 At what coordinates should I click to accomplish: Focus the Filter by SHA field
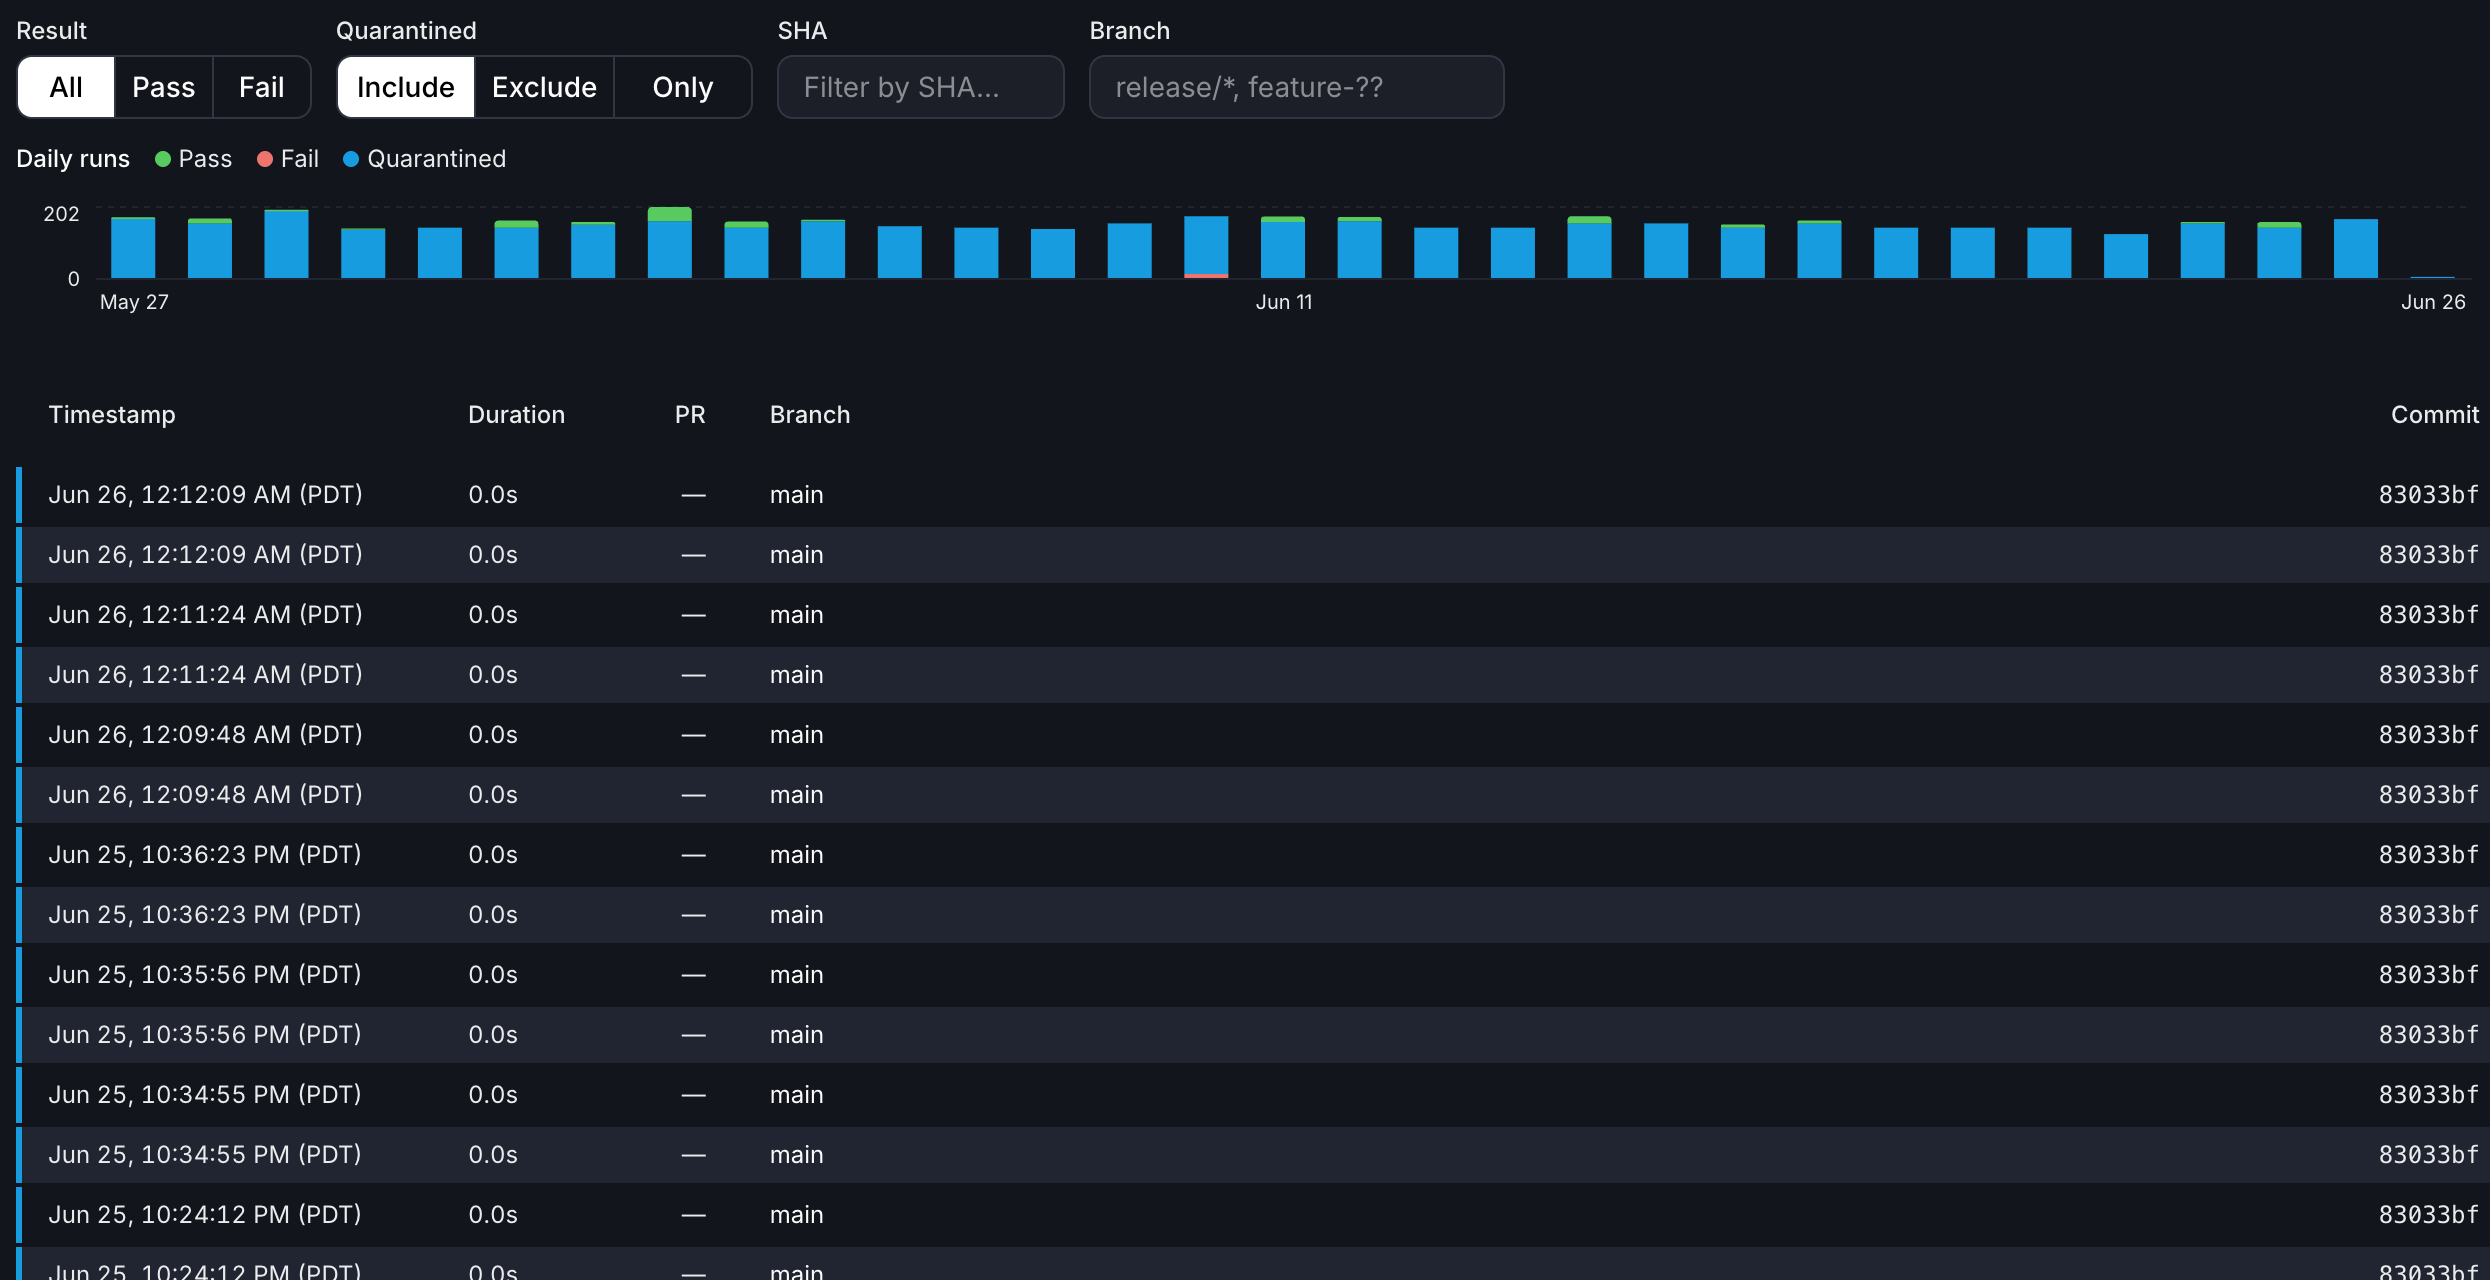[x=920, y=87]
